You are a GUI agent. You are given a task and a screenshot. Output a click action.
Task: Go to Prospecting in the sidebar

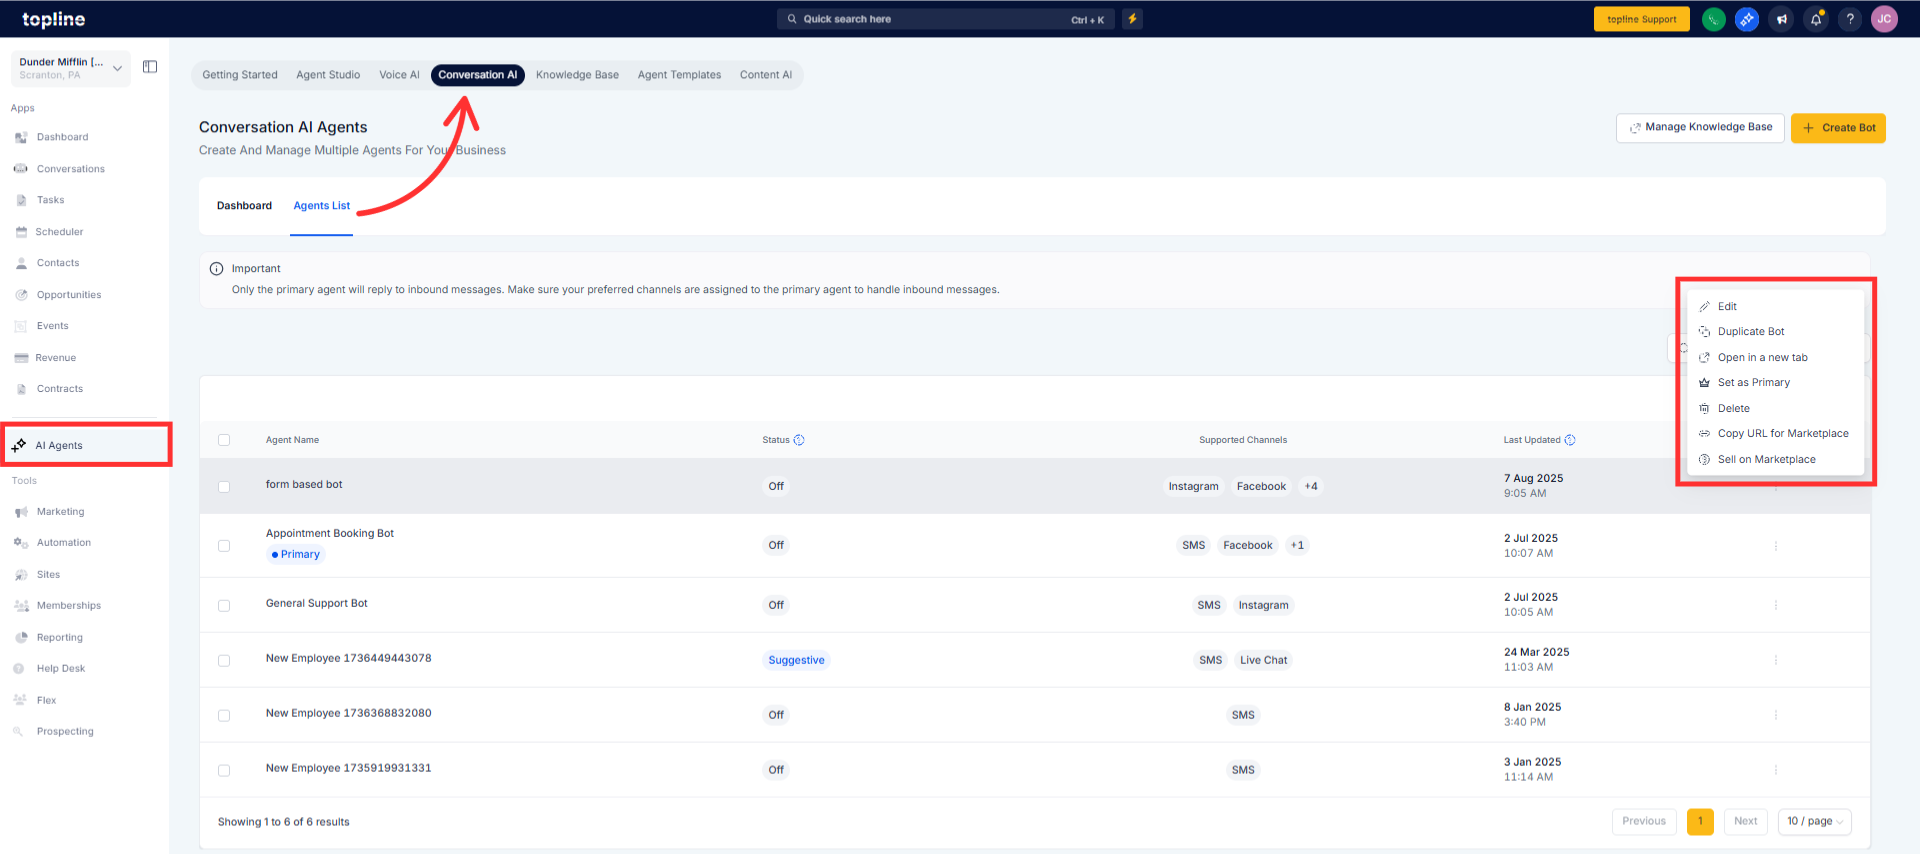pos(65,732)
